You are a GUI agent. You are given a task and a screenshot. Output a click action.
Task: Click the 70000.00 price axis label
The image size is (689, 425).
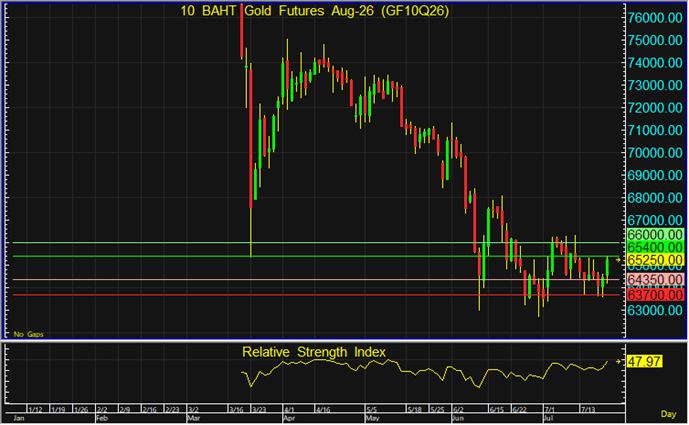[655, 153]
